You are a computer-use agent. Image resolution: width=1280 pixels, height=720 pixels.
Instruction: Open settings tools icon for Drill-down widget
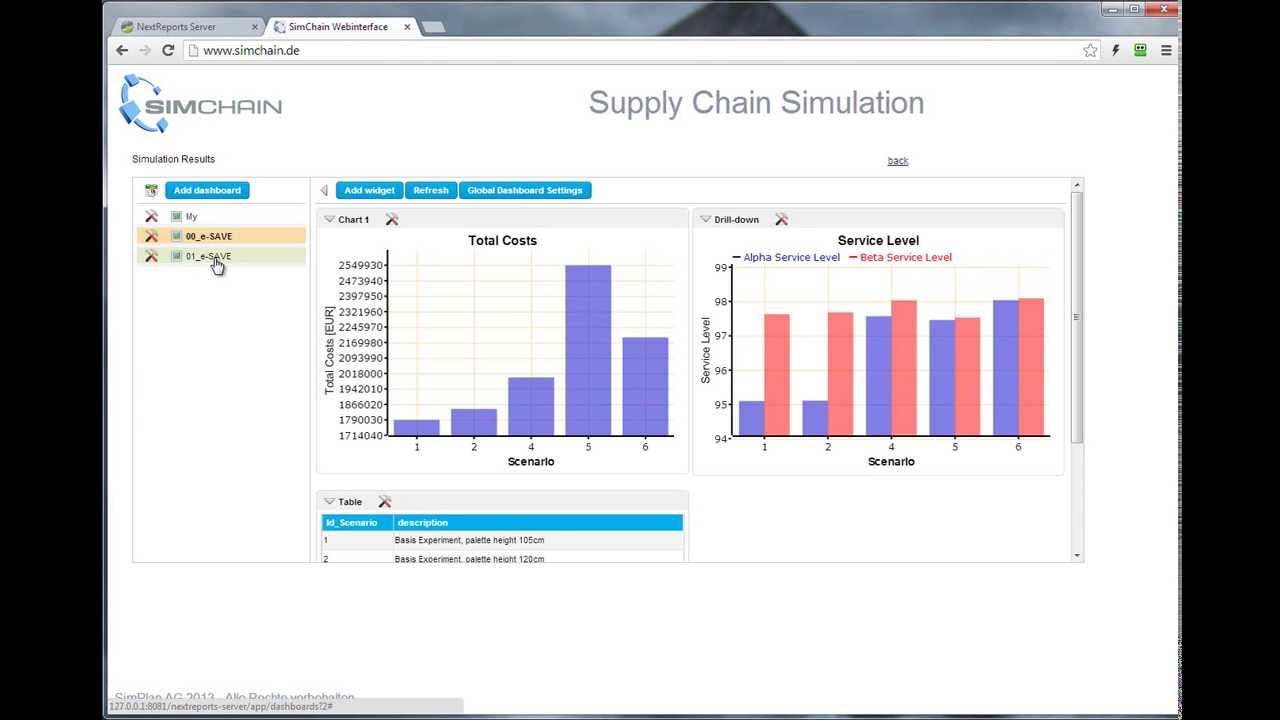782,219
